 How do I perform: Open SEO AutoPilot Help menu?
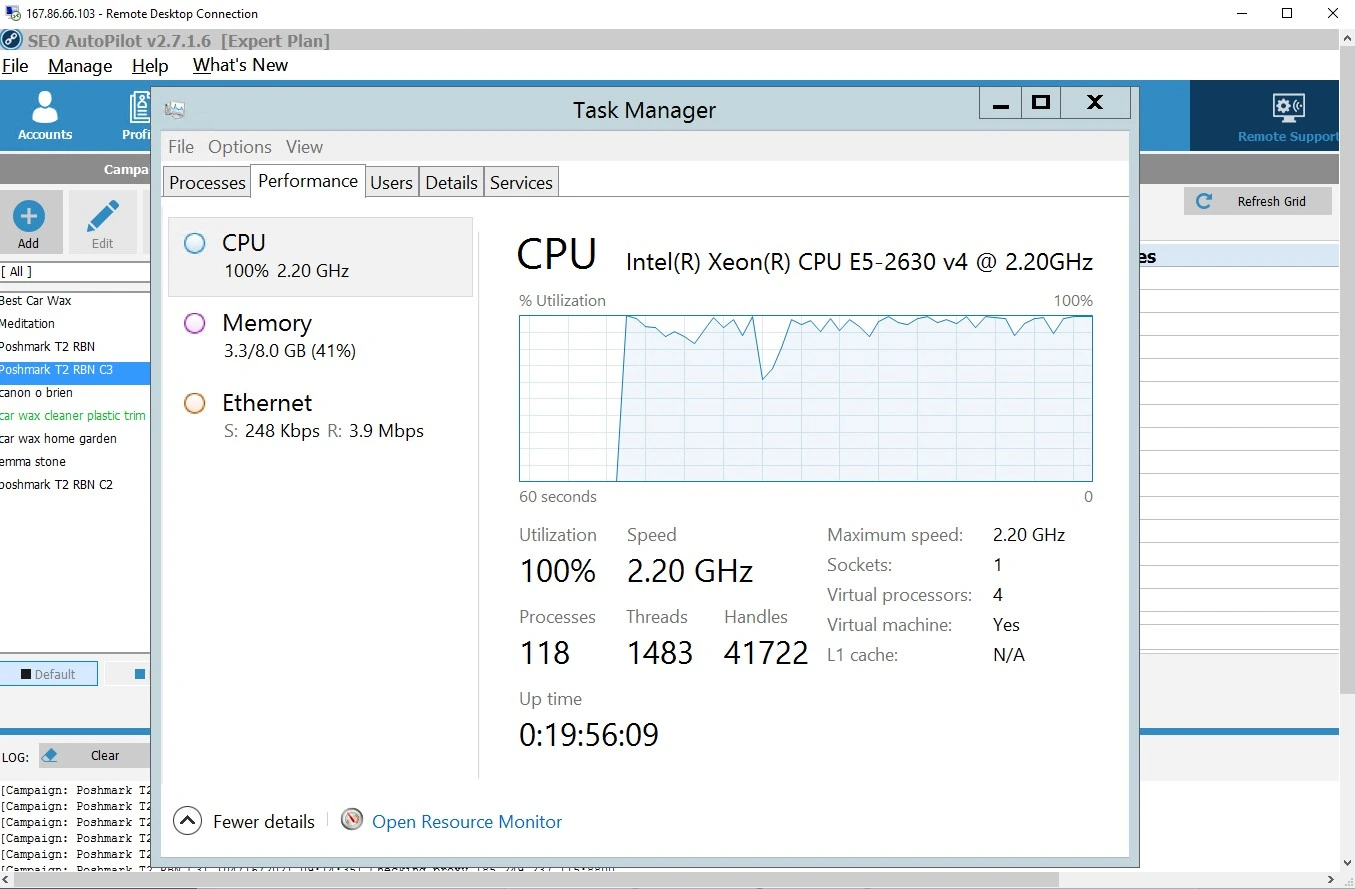click(150, 66)
